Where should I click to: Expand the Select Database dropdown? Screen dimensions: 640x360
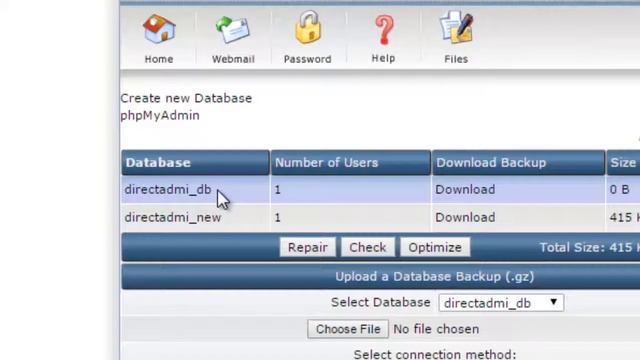pyautogui.click(x=501, y=303)
